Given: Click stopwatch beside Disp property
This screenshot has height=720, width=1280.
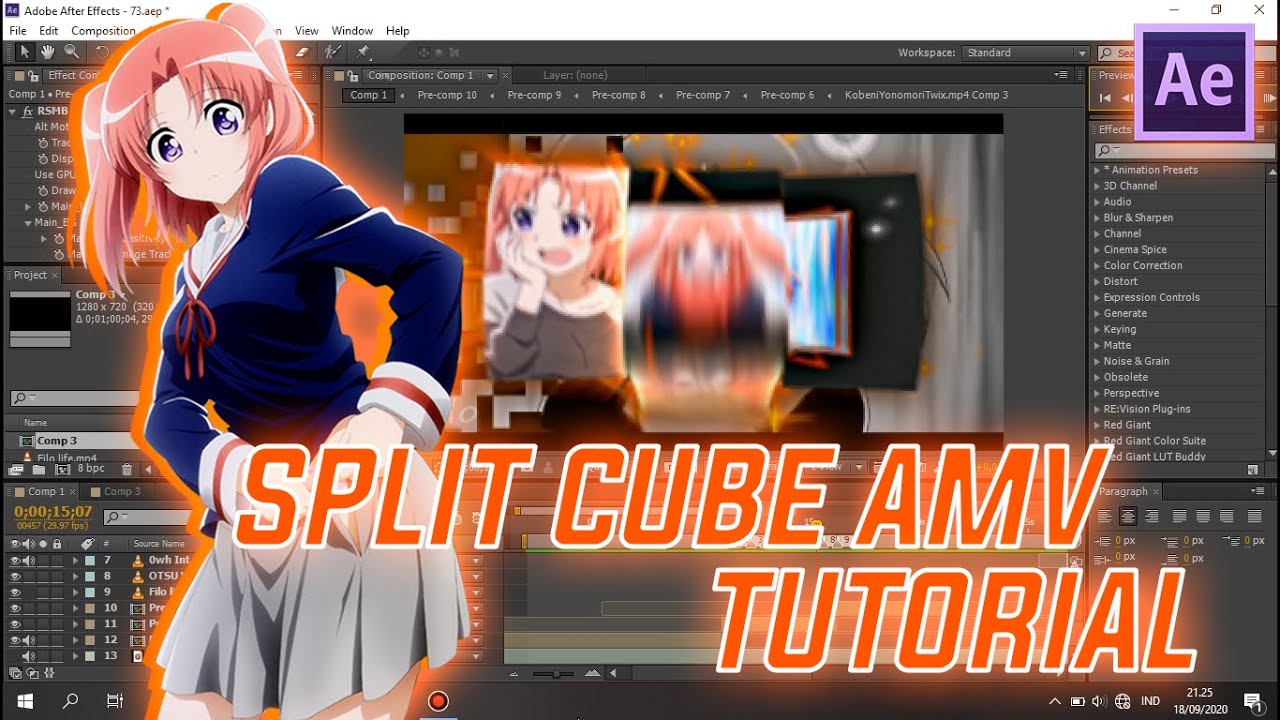Looking at the screenshot, I should [x=43, y=158].
